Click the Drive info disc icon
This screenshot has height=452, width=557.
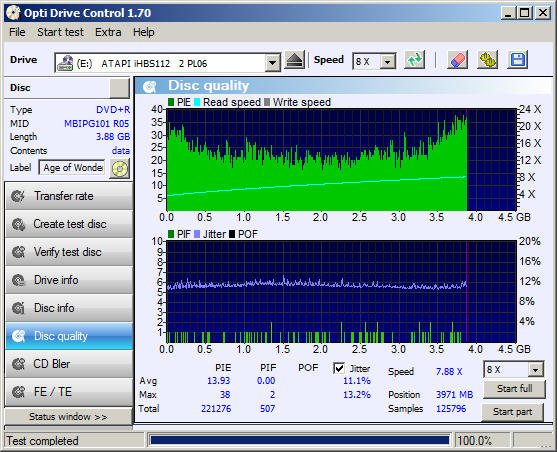[x=18, y=280]
